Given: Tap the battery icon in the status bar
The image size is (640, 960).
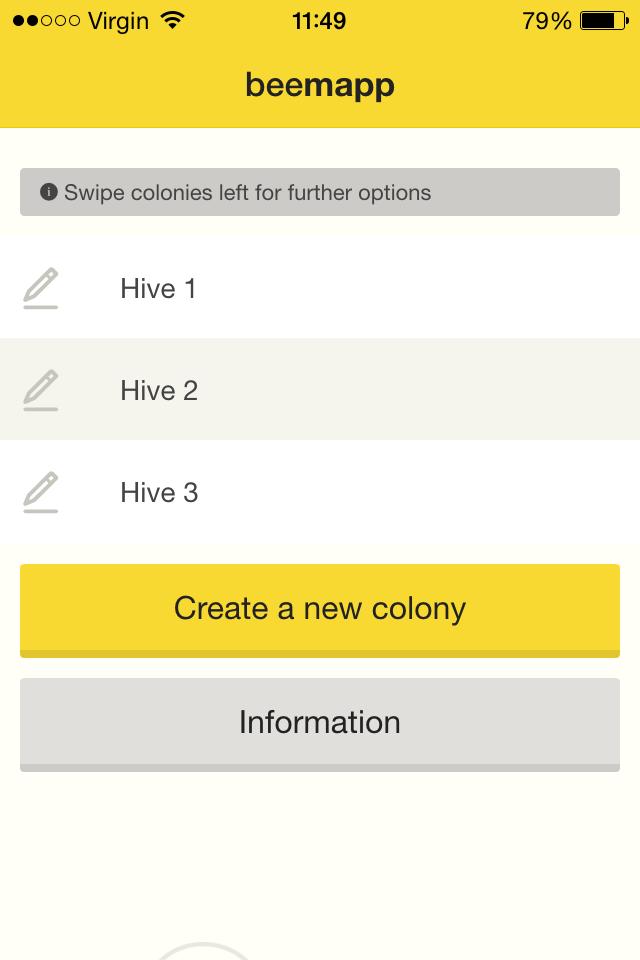Looking at the screenshot, I should click(603, 20).
